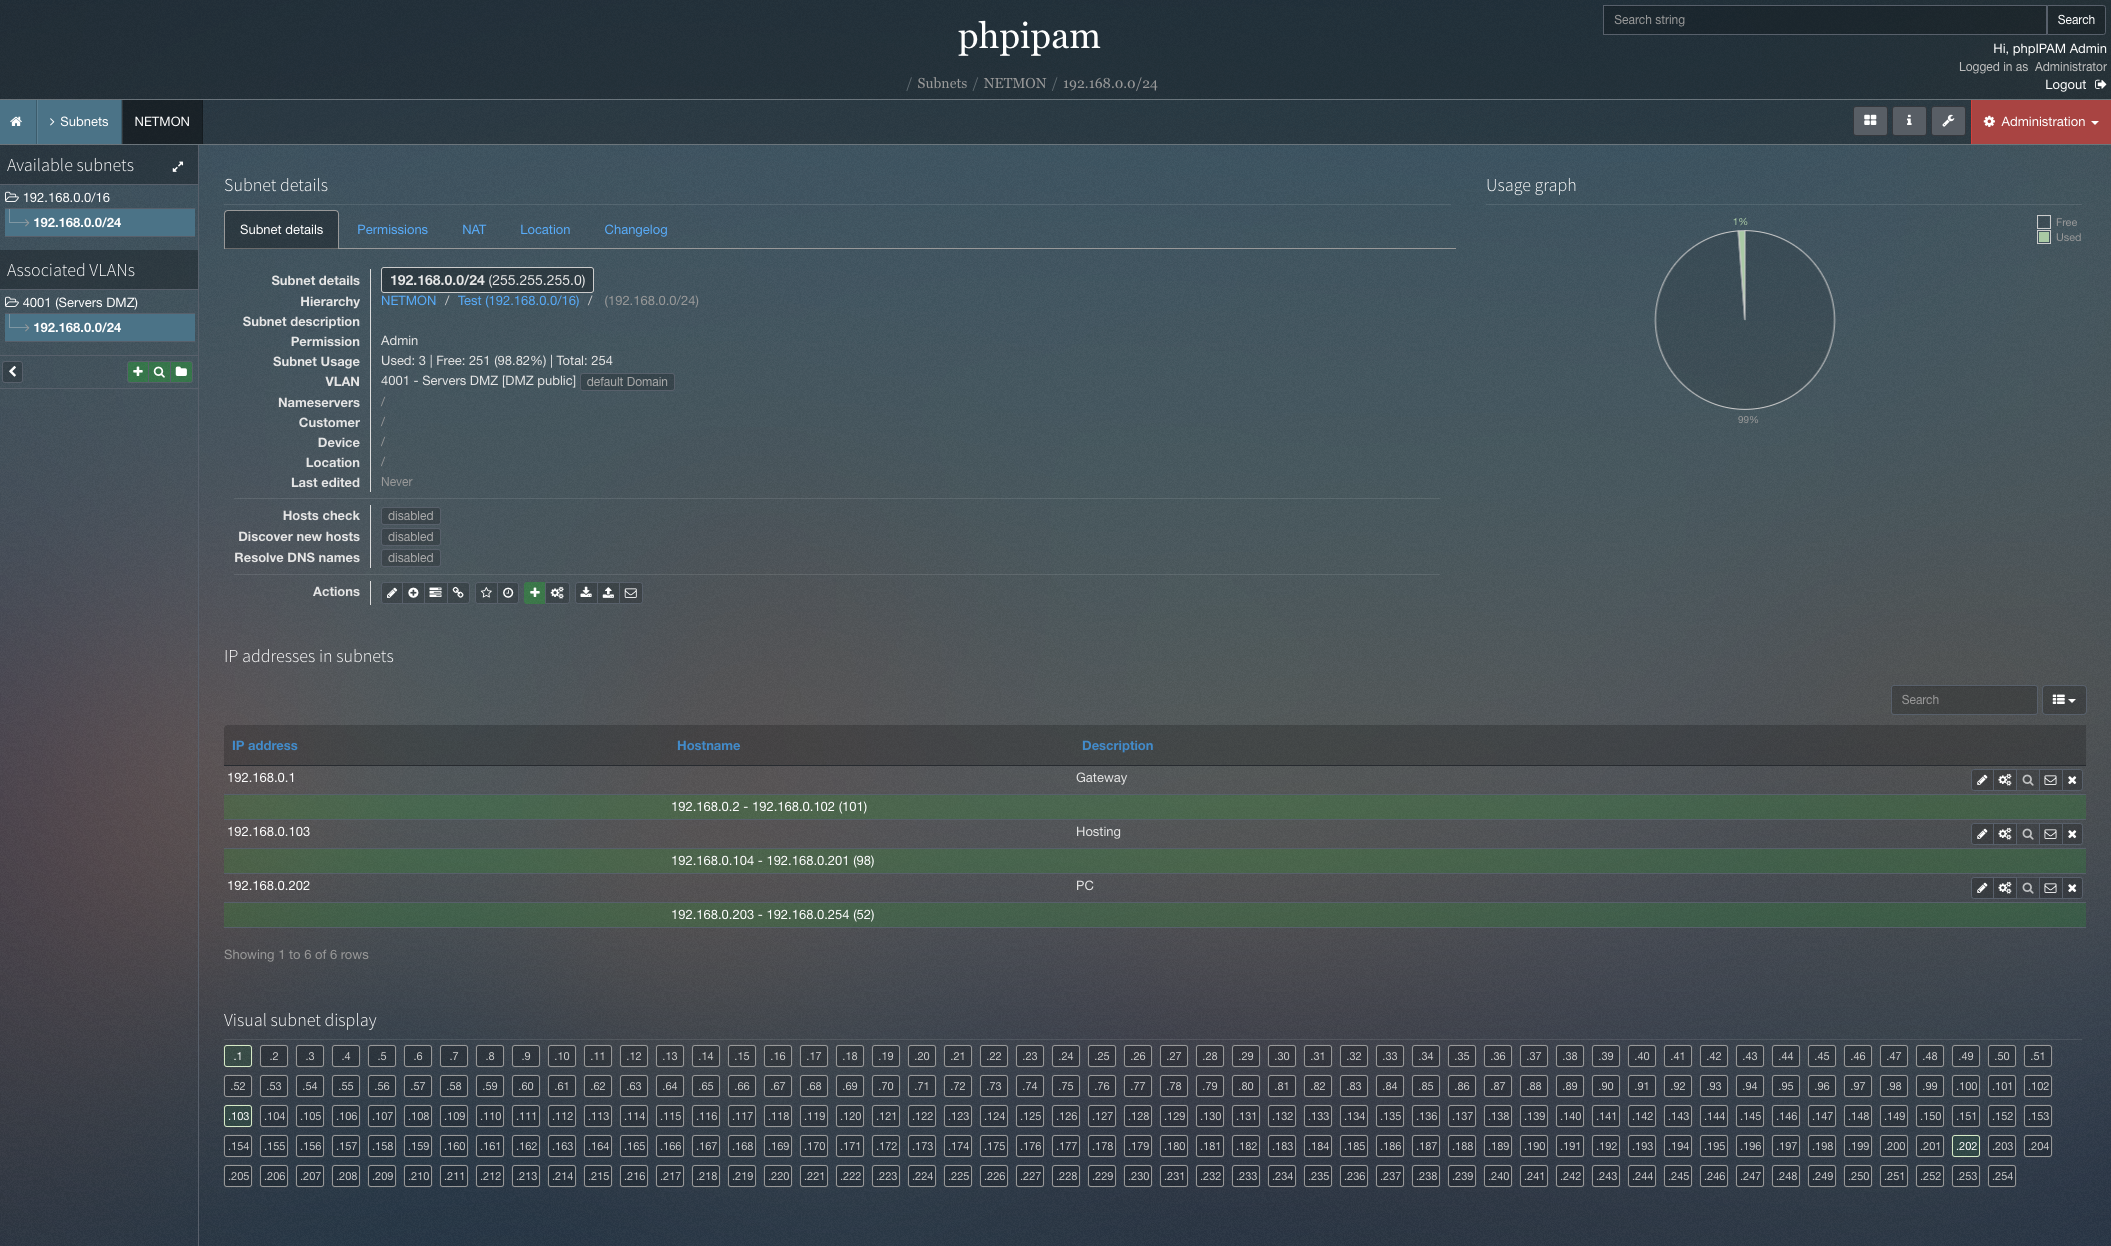Send mail for 192.168.0.103 Hosting row
The width and height of the screenshot is (2111, 1246).
pyautogui.click(x=2050, y=834)
